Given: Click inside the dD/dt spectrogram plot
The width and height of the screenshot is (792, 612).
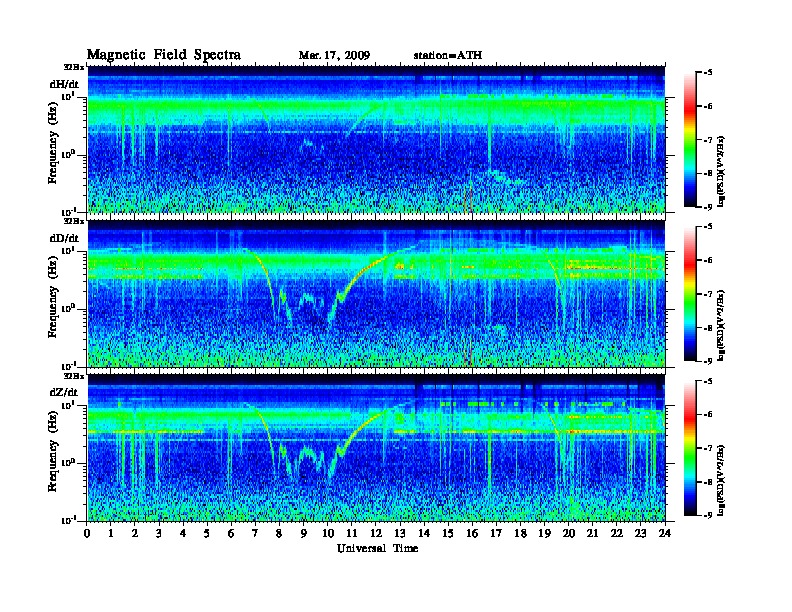Looking at the screenshot, I should (x=376, y=293).
